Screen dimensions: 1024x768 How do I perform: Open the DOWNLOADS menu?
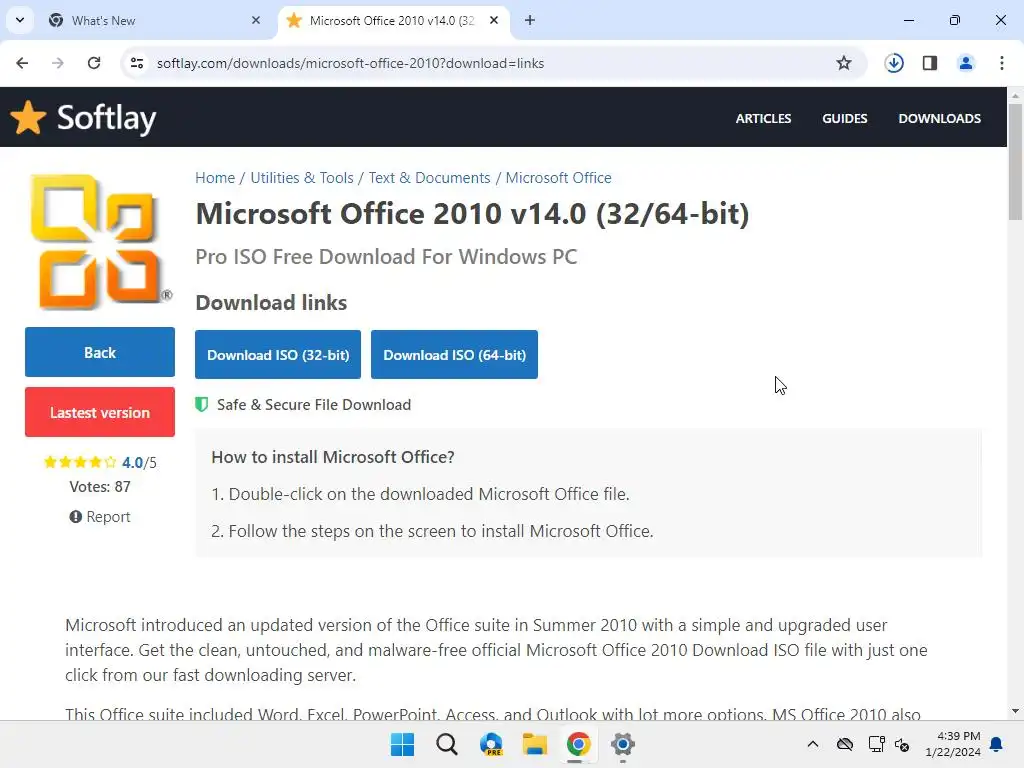939,118
